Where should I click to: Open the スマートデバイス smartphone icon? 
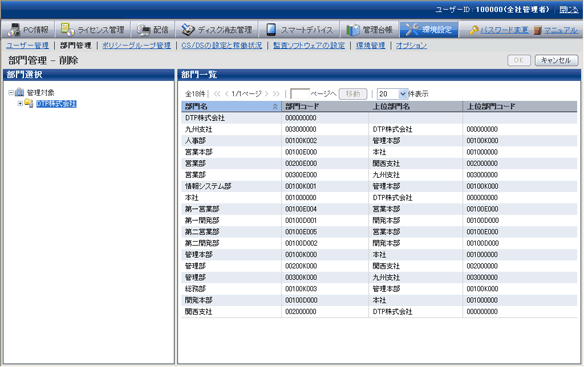pyautogui.click(x=271, y=29)
